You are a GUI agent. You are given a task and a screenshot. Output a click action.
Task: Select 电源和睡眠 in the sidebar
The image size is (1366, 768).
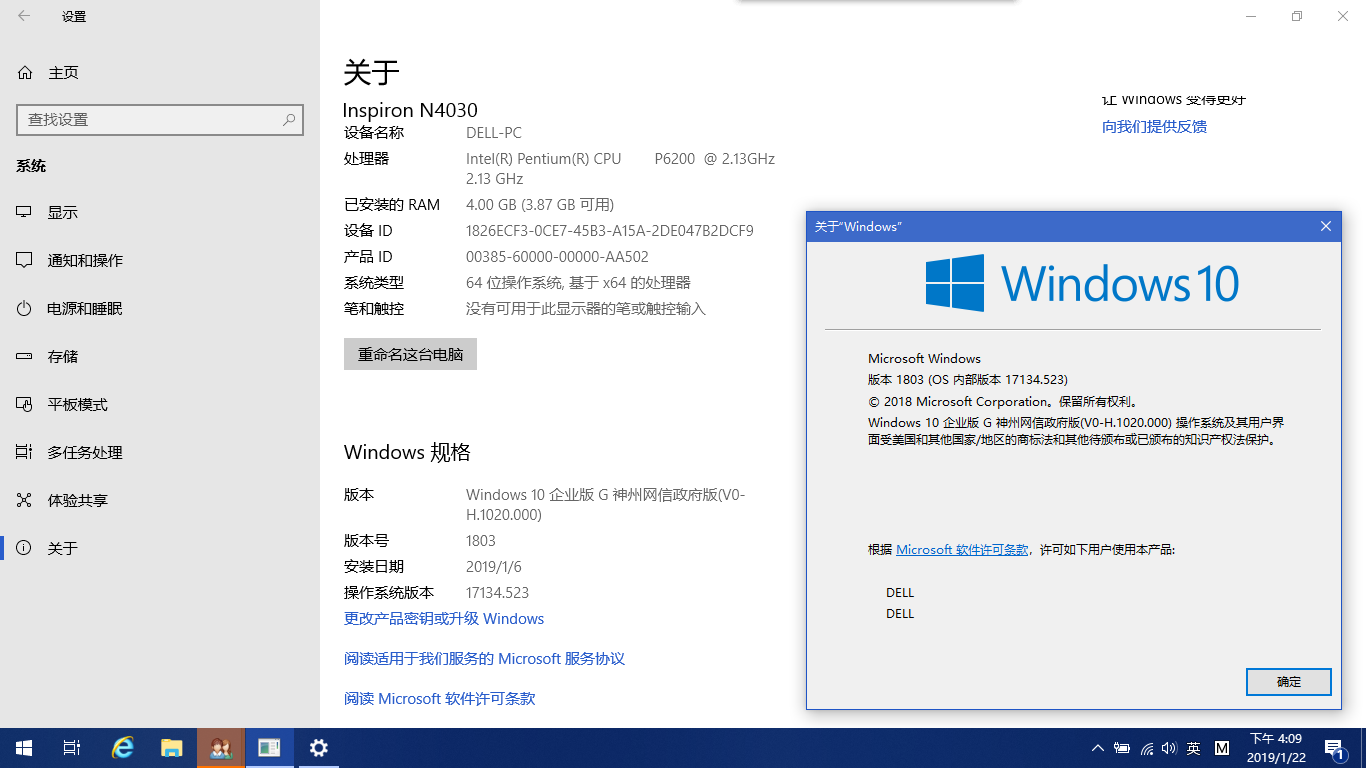tap(84, 309)
